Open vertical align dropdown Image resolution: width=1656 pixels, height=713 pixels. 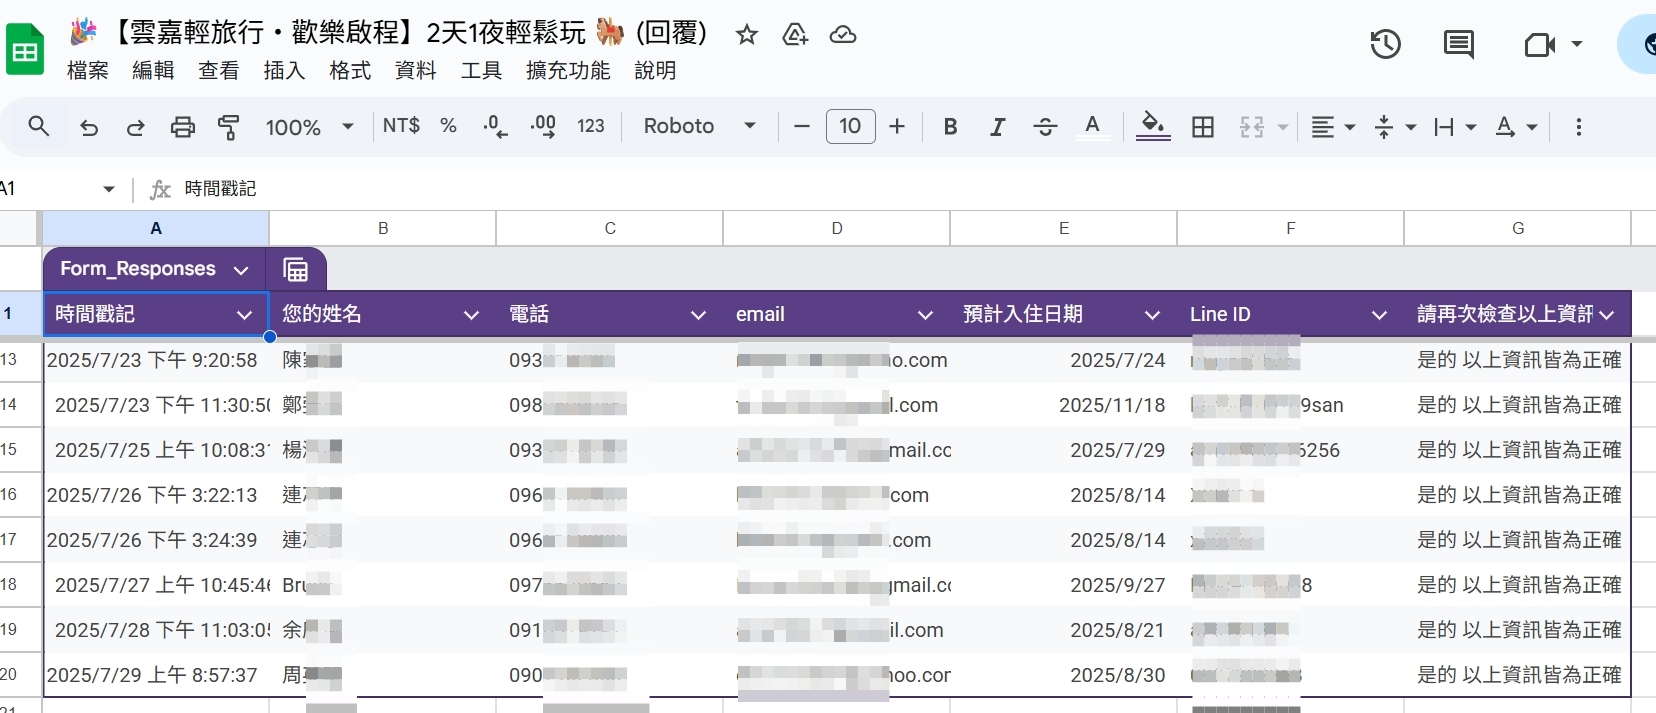tap(1396, 127)
